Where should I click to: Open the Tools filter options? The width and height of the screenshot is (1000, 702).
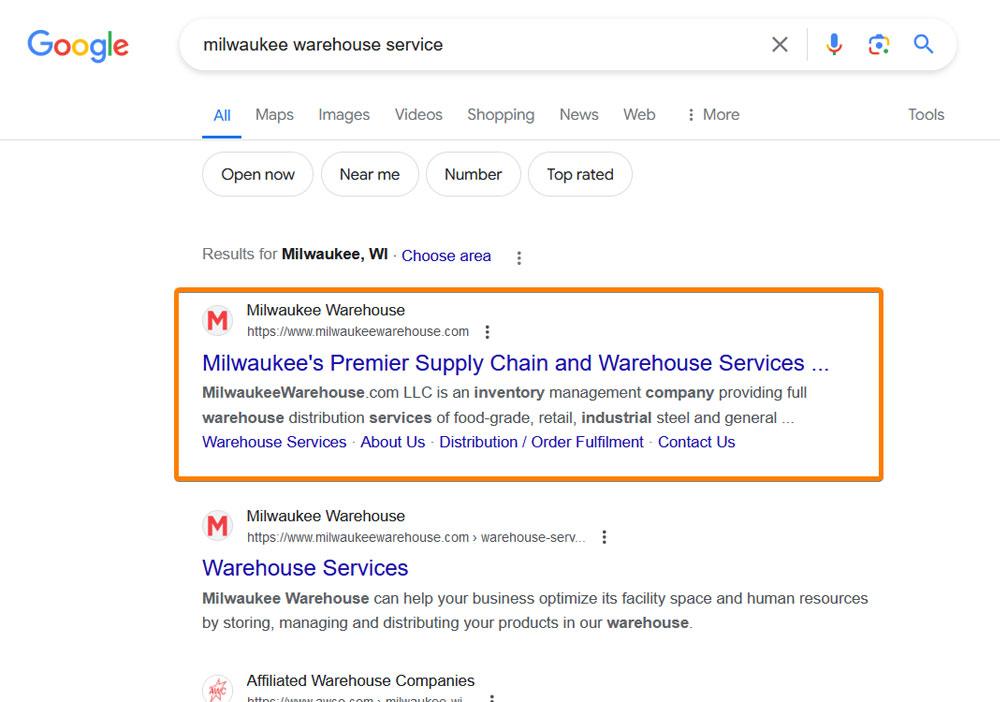(x=926, y=115)
